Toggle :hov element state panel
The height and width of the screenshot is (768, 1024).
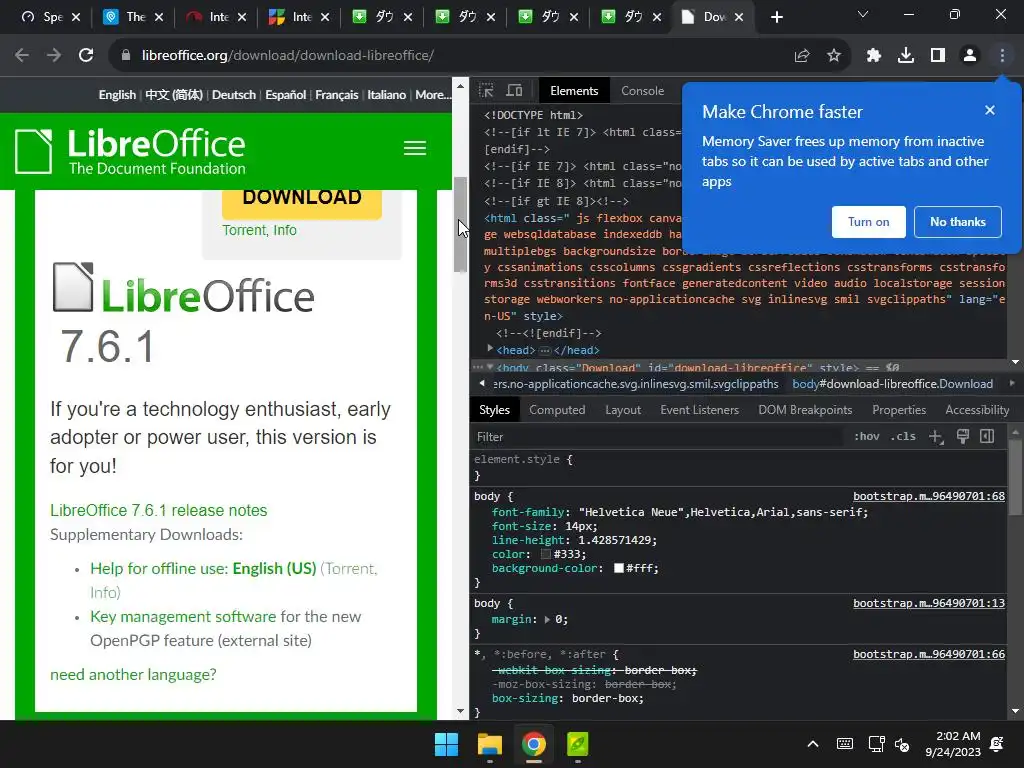coord(867,436)
